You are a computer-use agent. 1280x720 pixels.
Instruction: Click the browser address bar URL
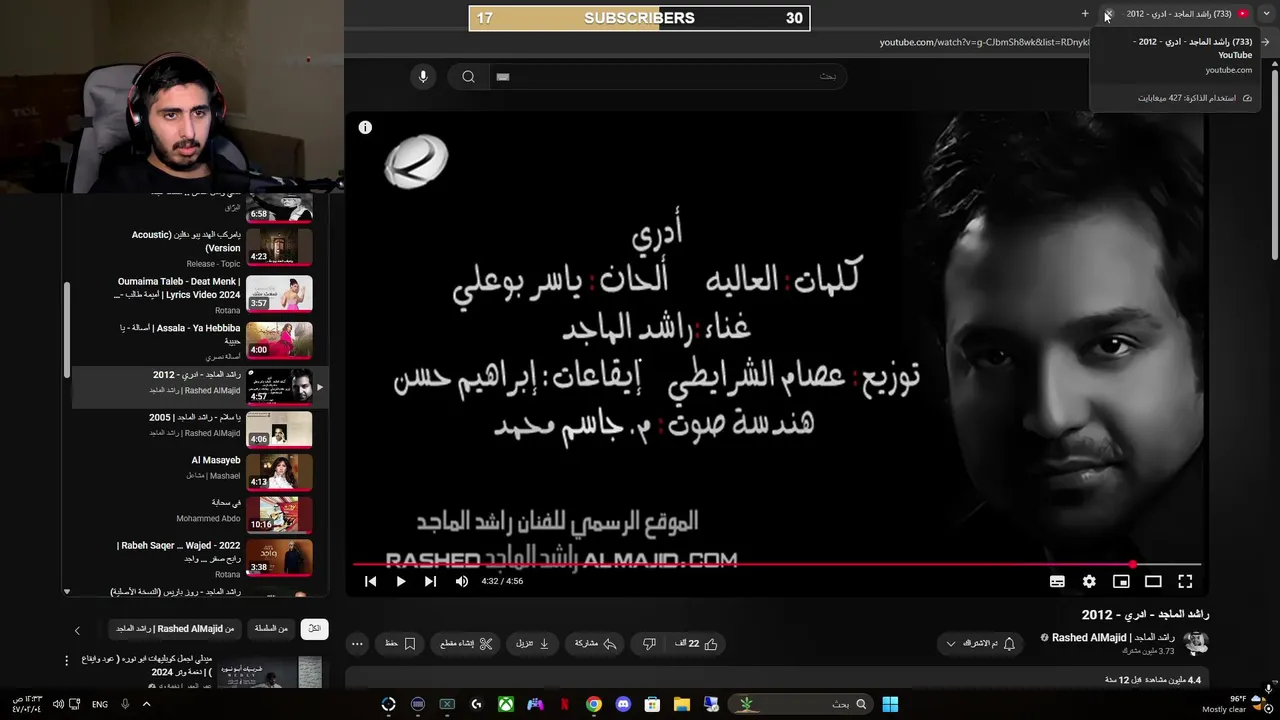point(984,42)
